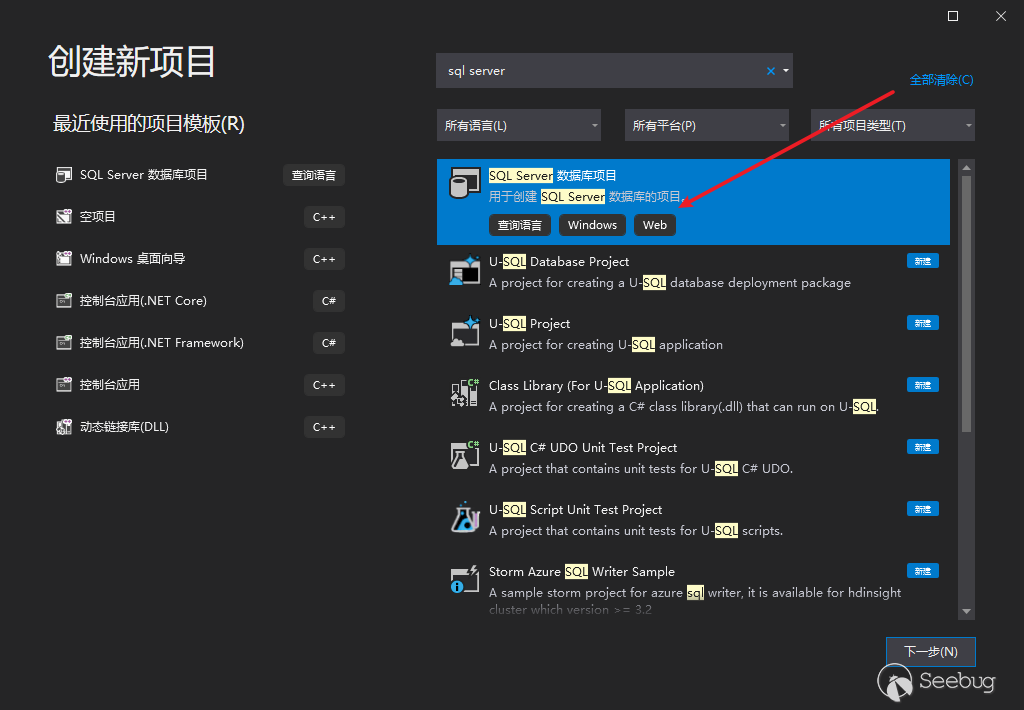
Task: Click the results list scrollbar down arrow
Action: coord(967,611)
